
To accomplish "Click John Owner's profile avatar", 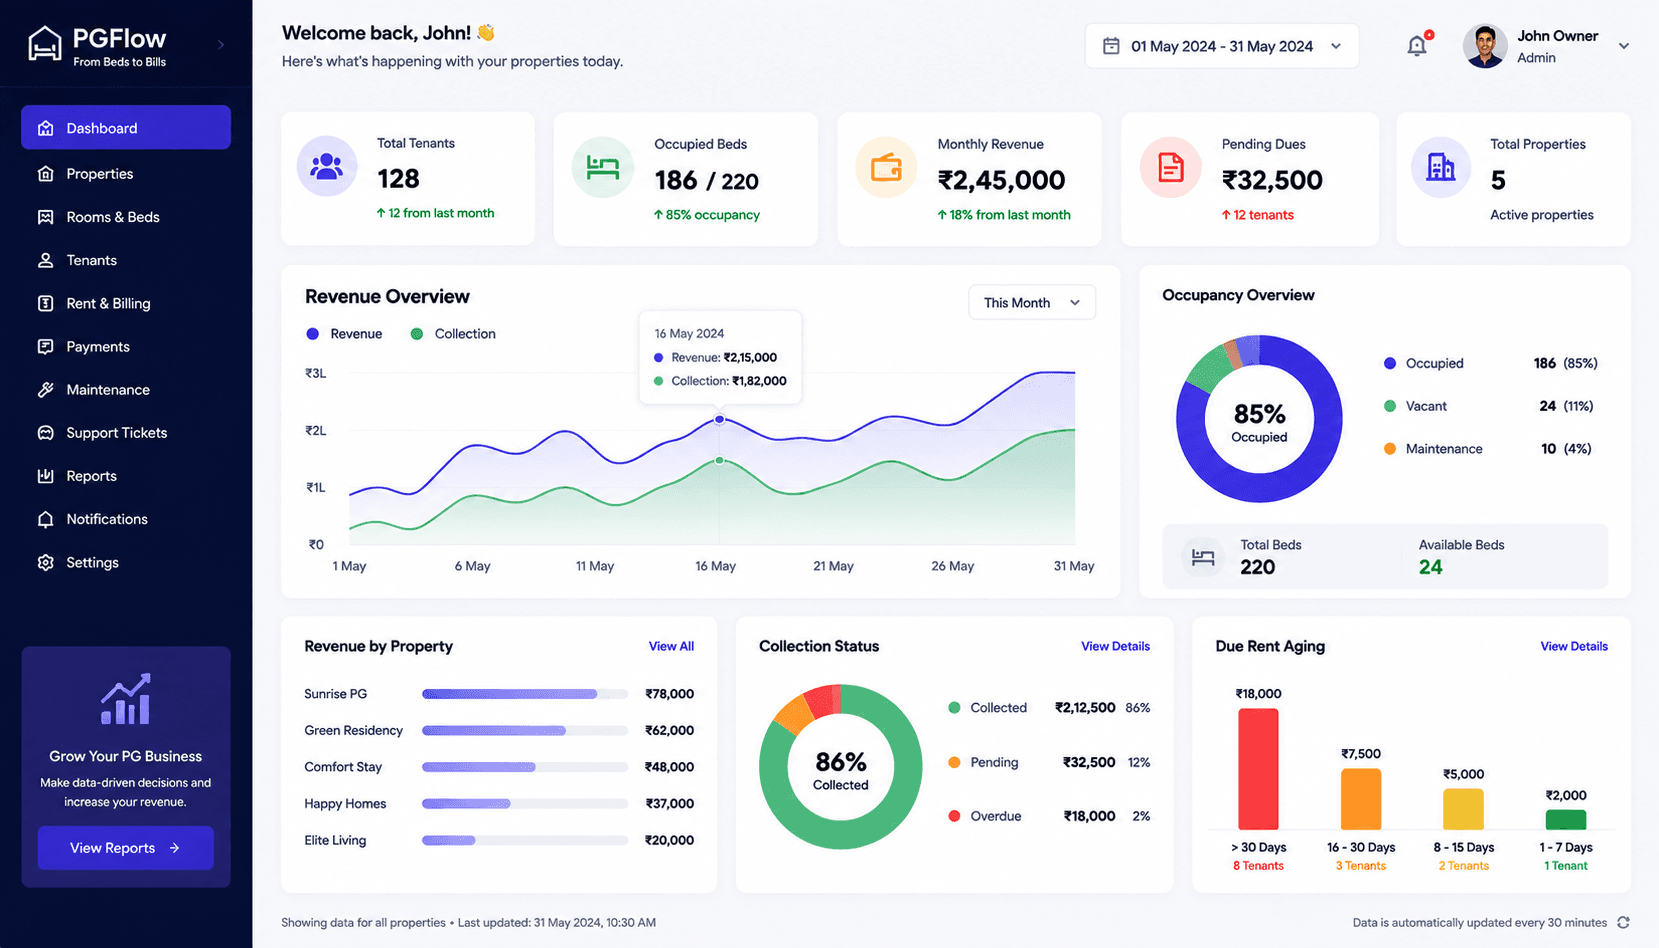I will point(1485,46).
